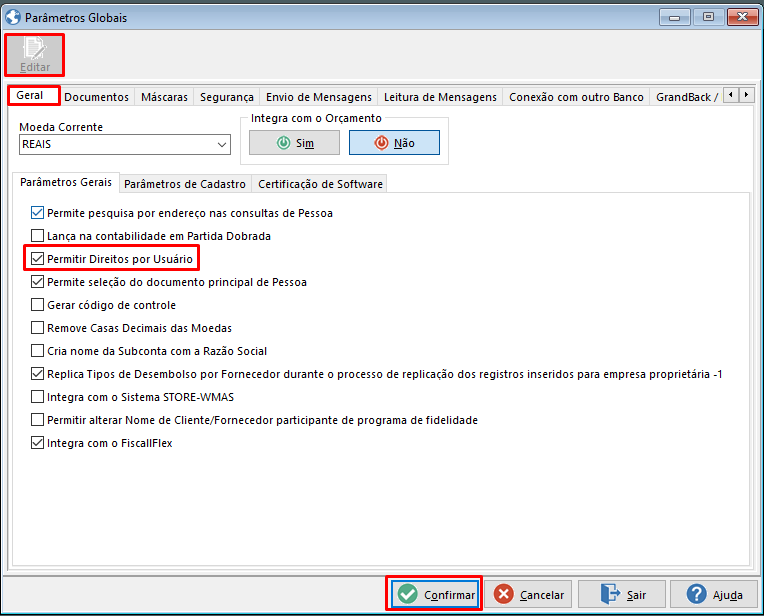Check Gerar código de controle
Viewport: 764px width, 616px height.
click(37, 305)
